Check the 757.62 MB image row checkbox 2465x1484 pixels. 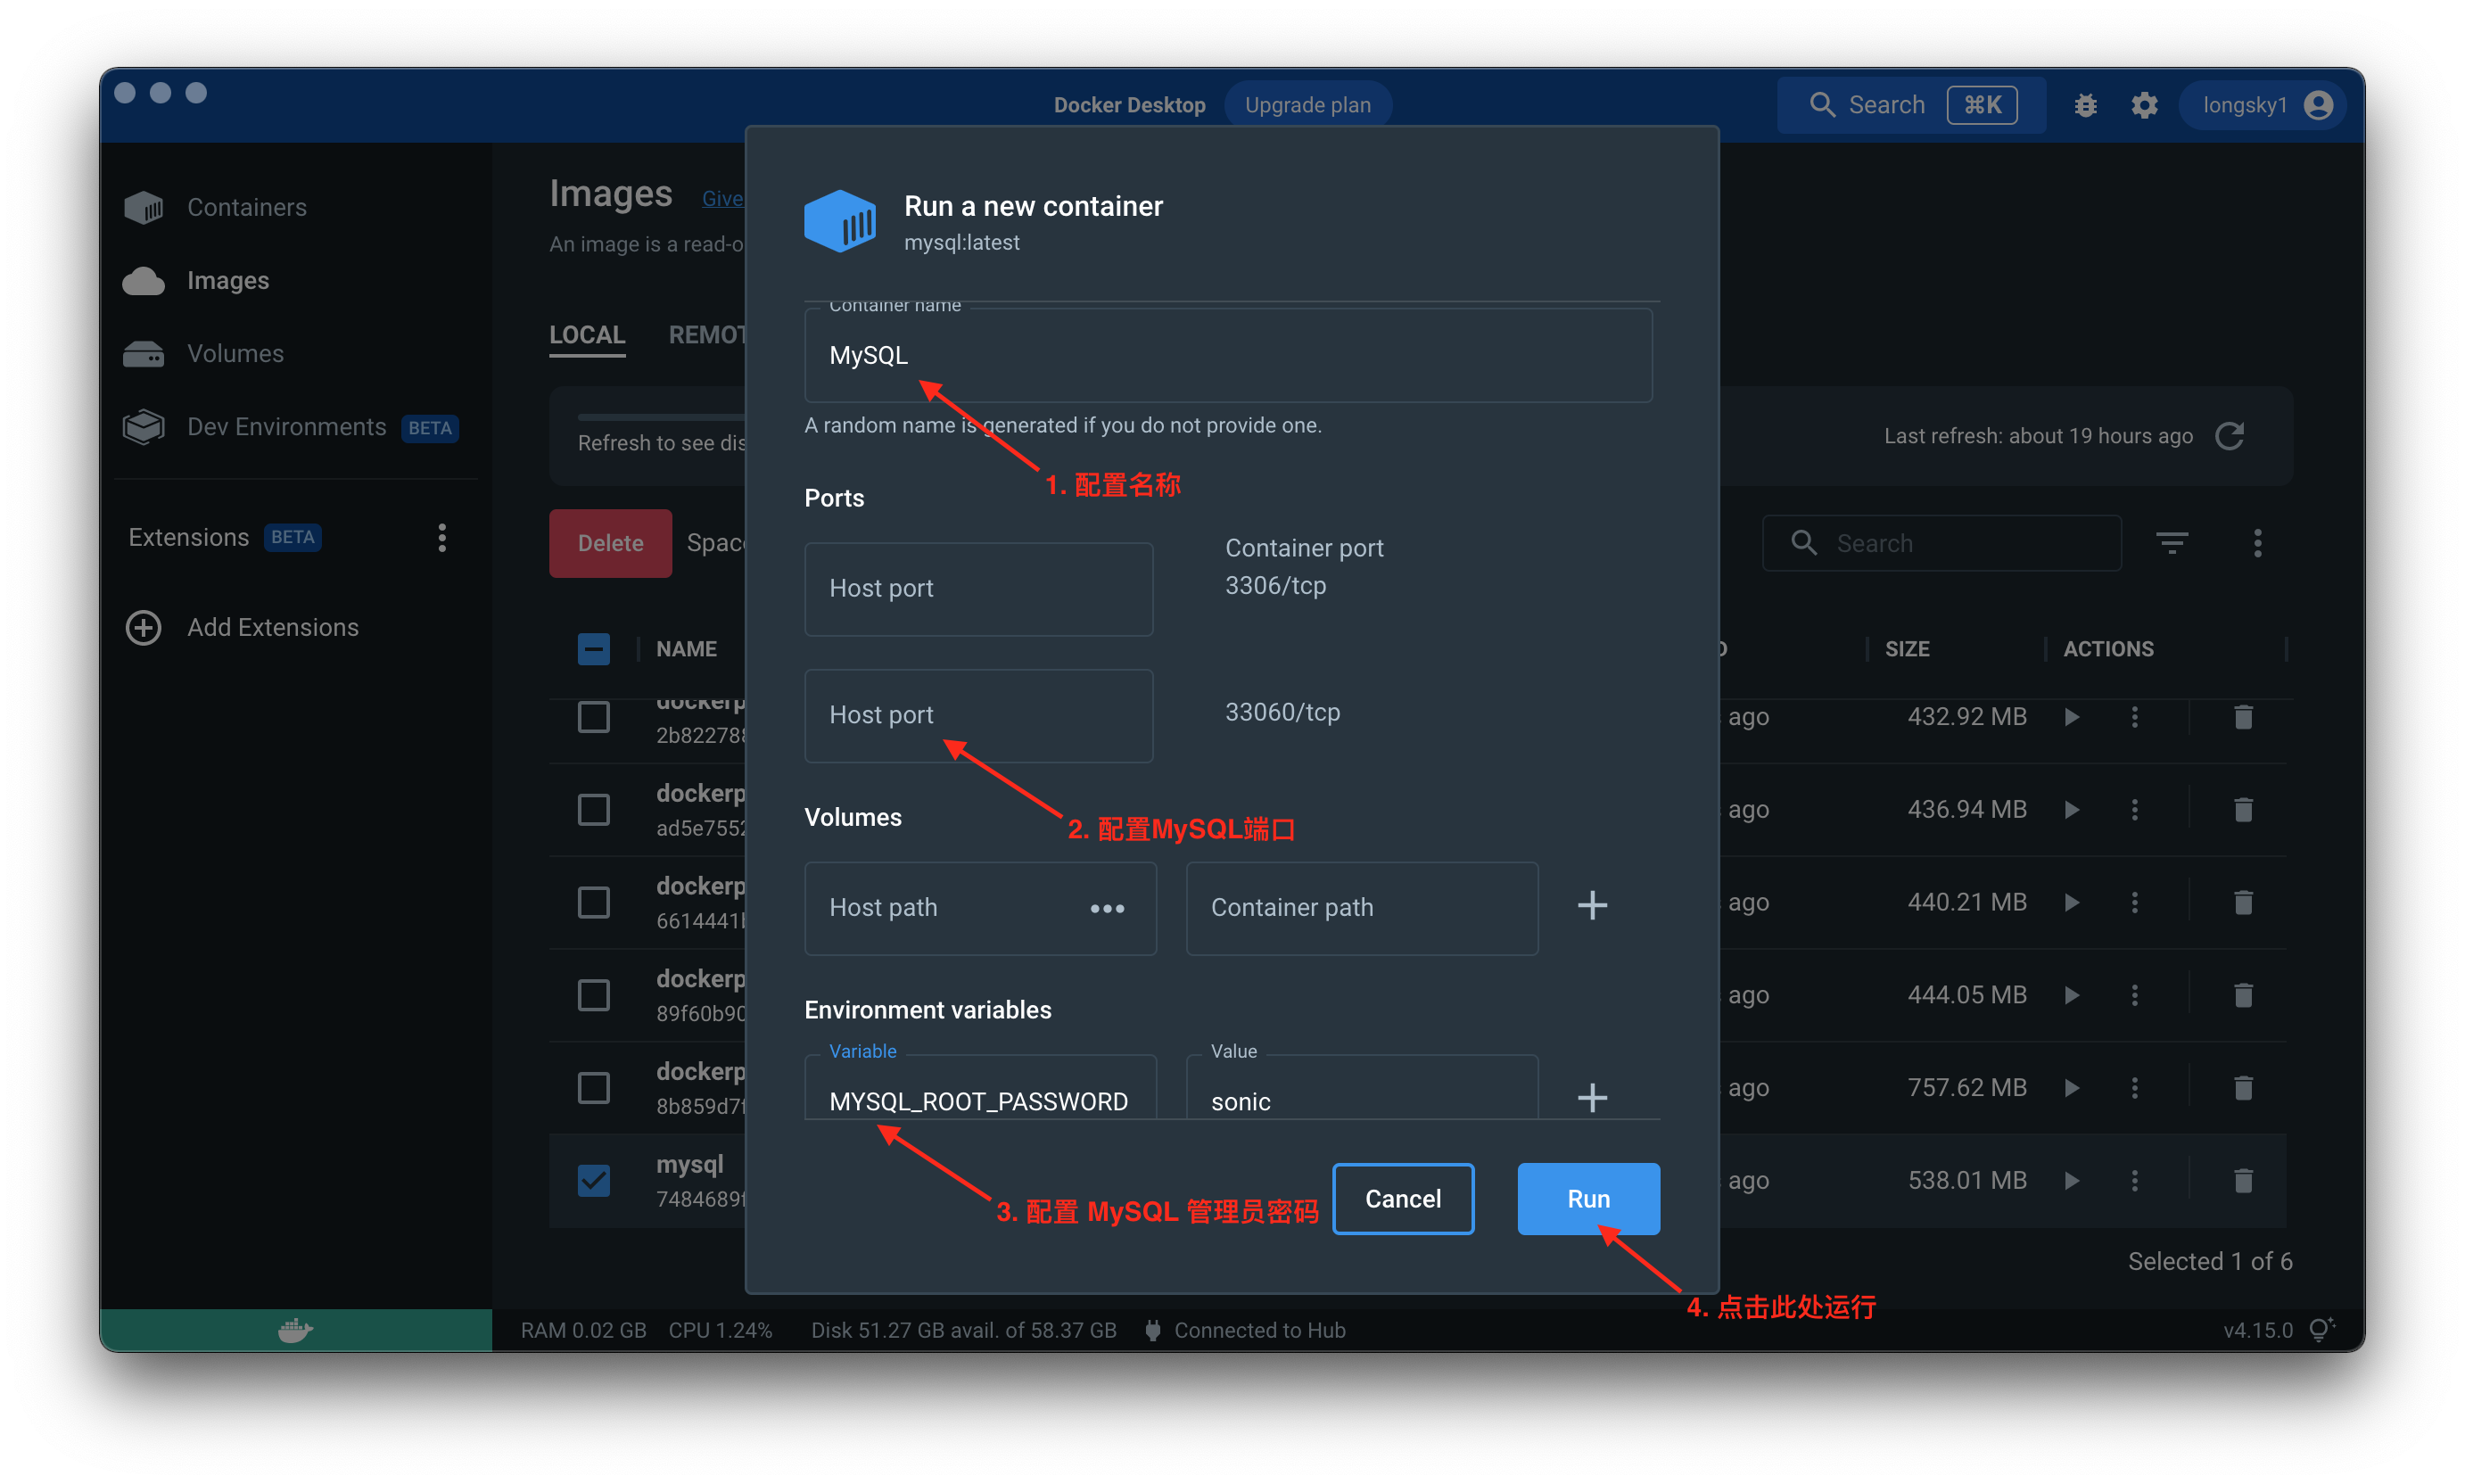[x=594, y=1087]
